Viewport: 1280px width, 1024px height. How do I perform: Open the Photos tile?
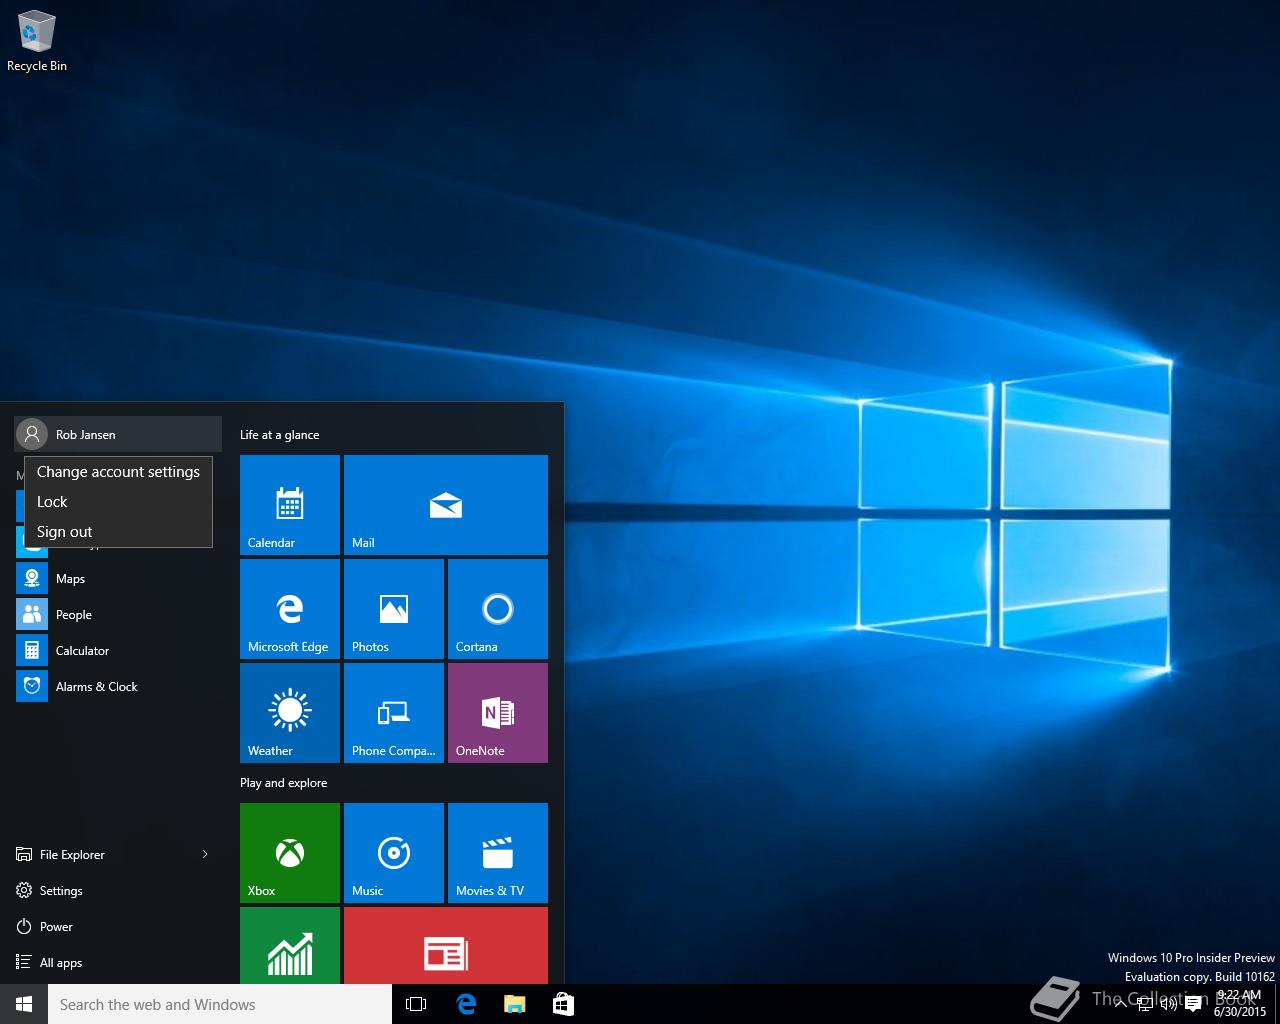pyautogui.click(x=394, y=609)
